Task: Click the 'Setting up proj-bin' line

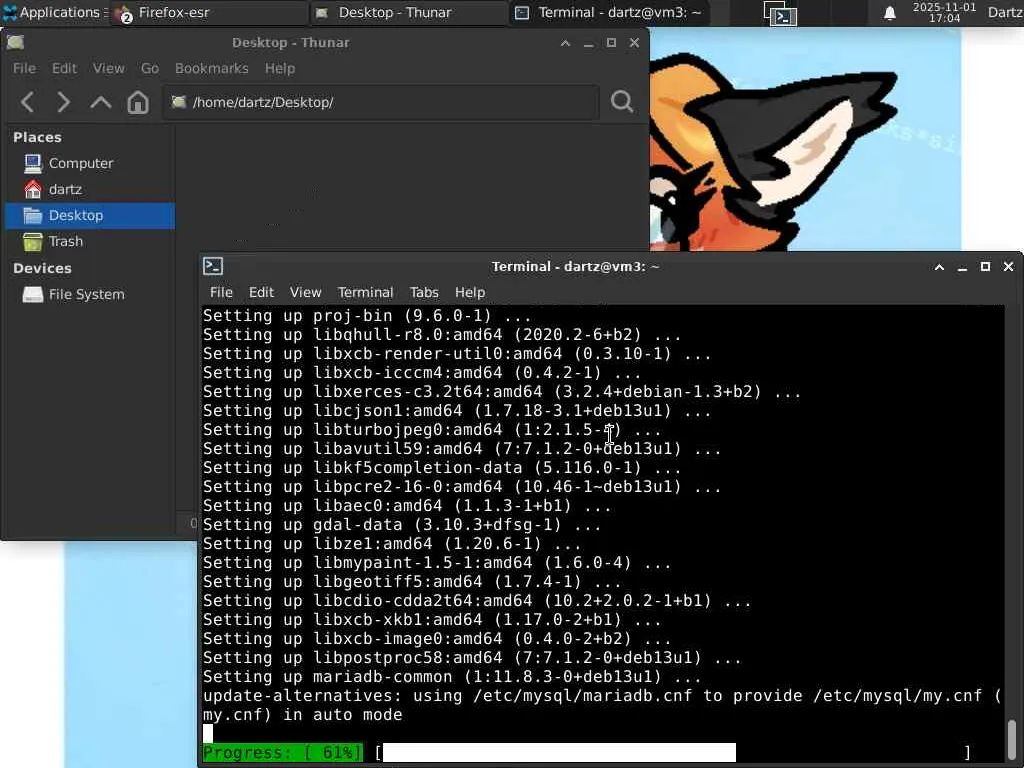Action: coord(367,316)
